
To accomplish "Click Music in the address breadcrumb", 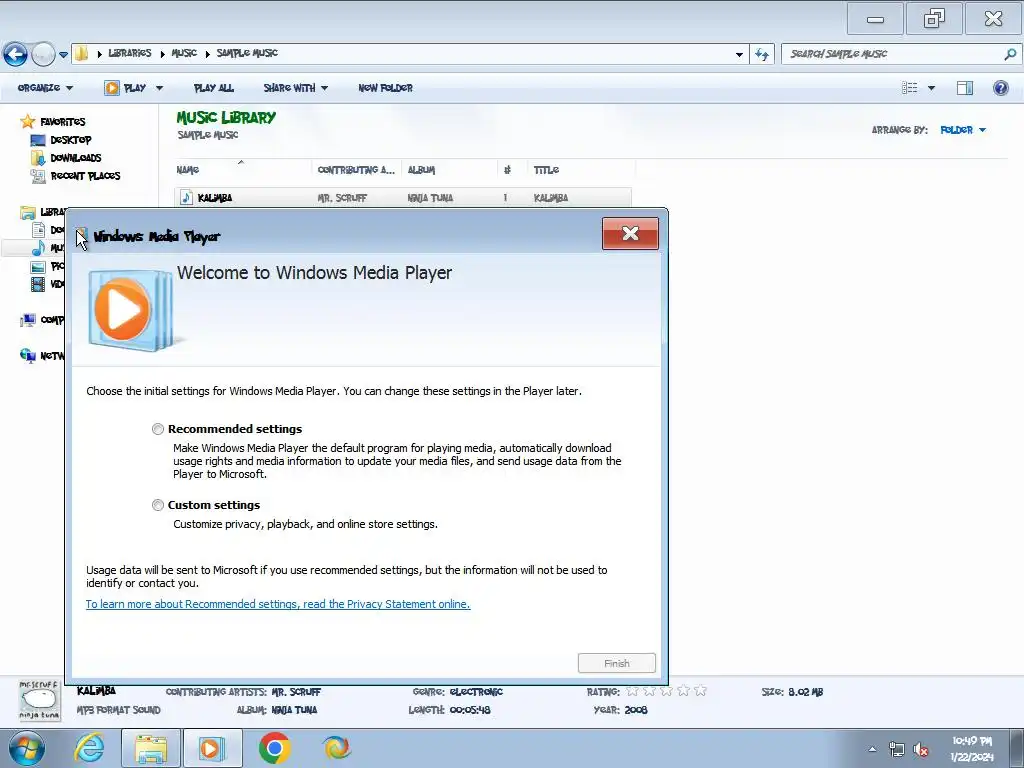I will tap(184, 53).
